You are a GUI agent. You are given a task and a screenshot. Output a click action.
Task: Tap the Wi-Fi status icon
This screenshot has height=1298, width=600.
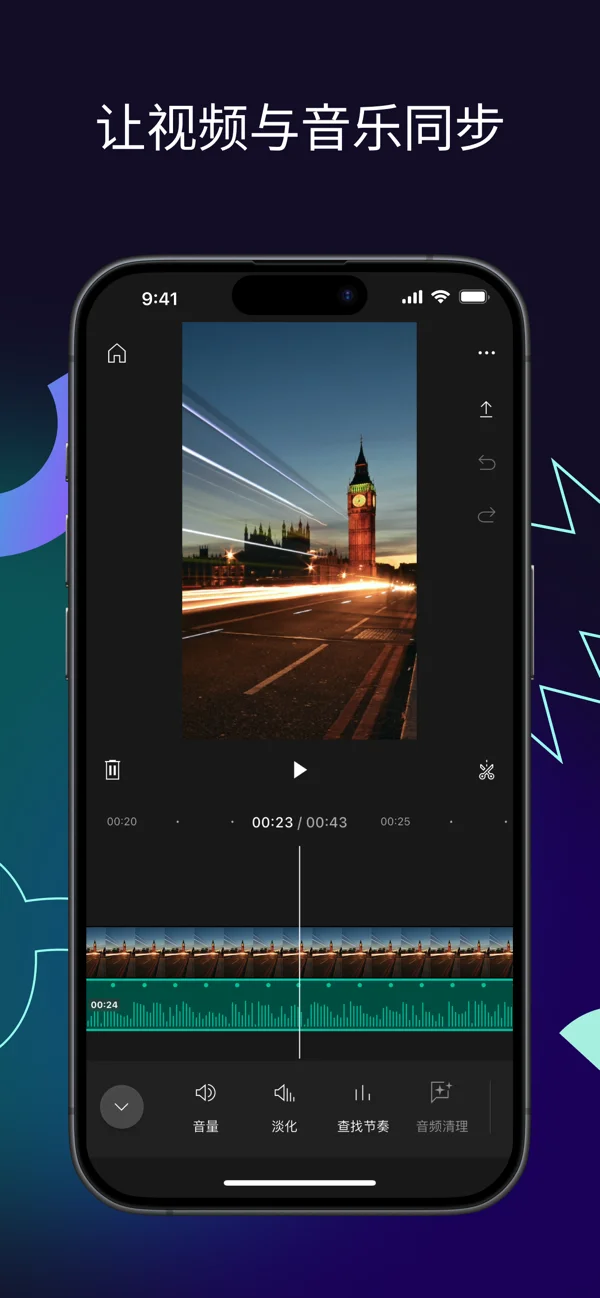pyautogui.click(x=440, y=297)
